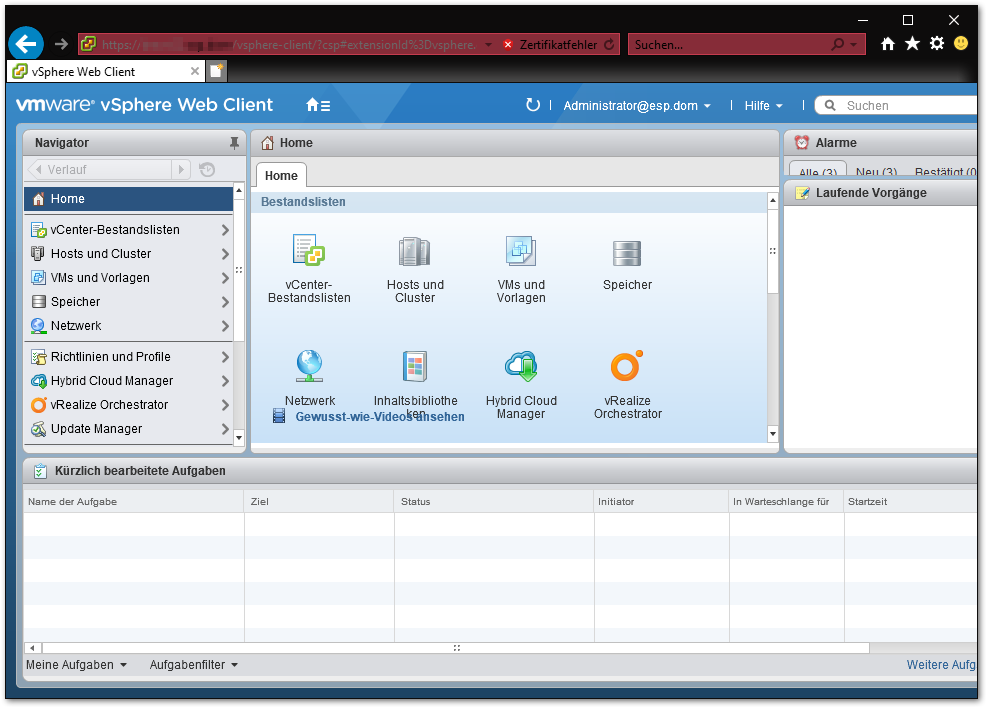Open VMs und Vorlagen home icon
Screen dimensions: 987x708
pyautogui.click(x=521, y=252)
